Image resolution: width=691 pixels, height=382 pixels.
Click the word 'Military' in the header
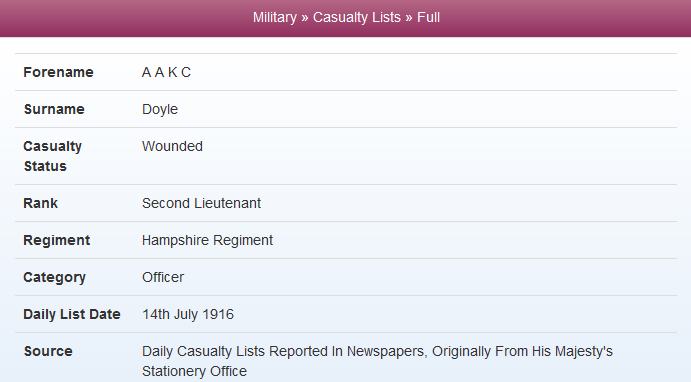275,18
